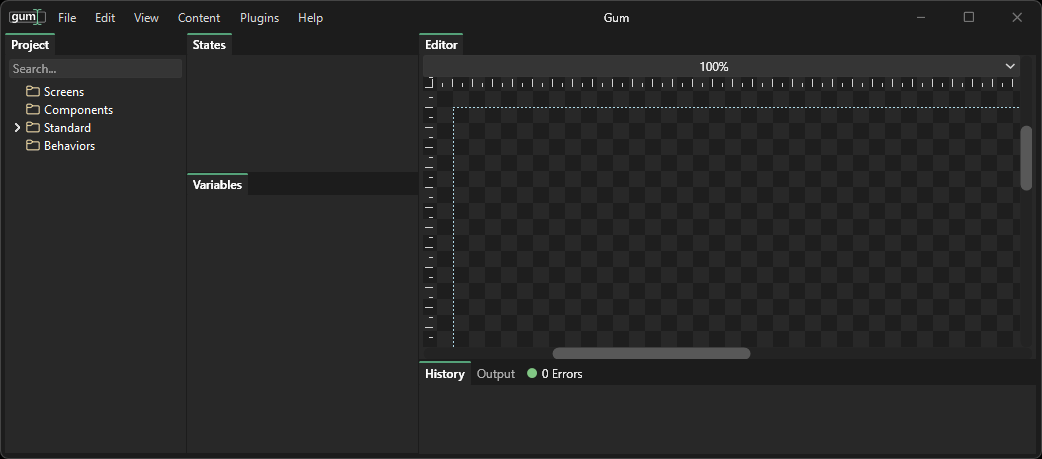Click the Project search field

tap(95, 69)
